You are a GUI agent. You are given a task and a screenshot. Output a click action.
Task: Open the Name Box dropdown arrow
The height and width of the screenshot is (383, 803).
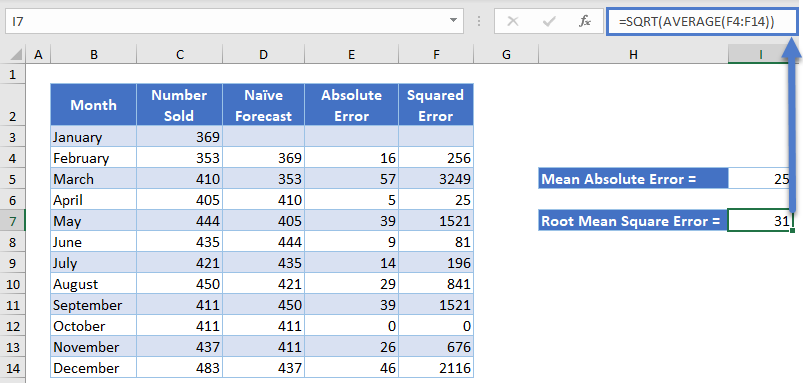click(x=453, y=21)
